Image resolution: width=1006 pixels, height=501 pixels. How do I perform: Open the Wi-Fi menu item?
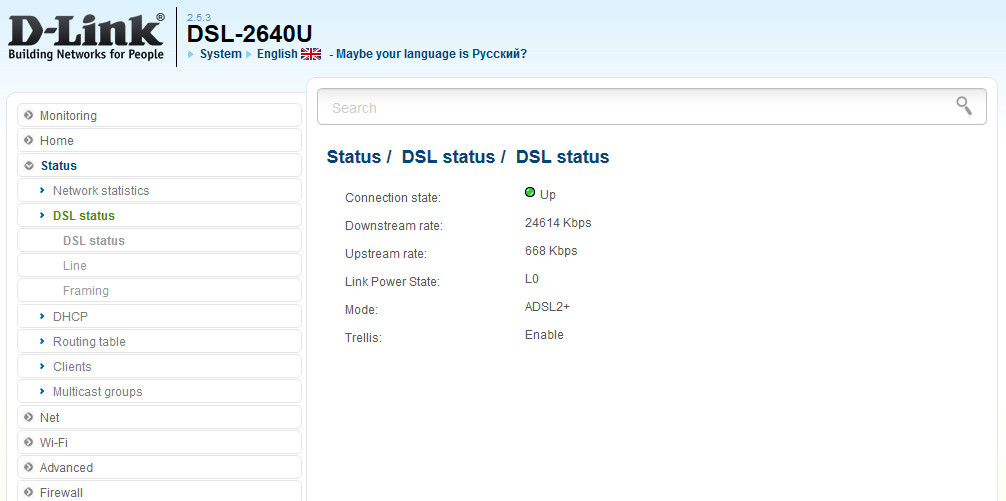click(159, 443)
